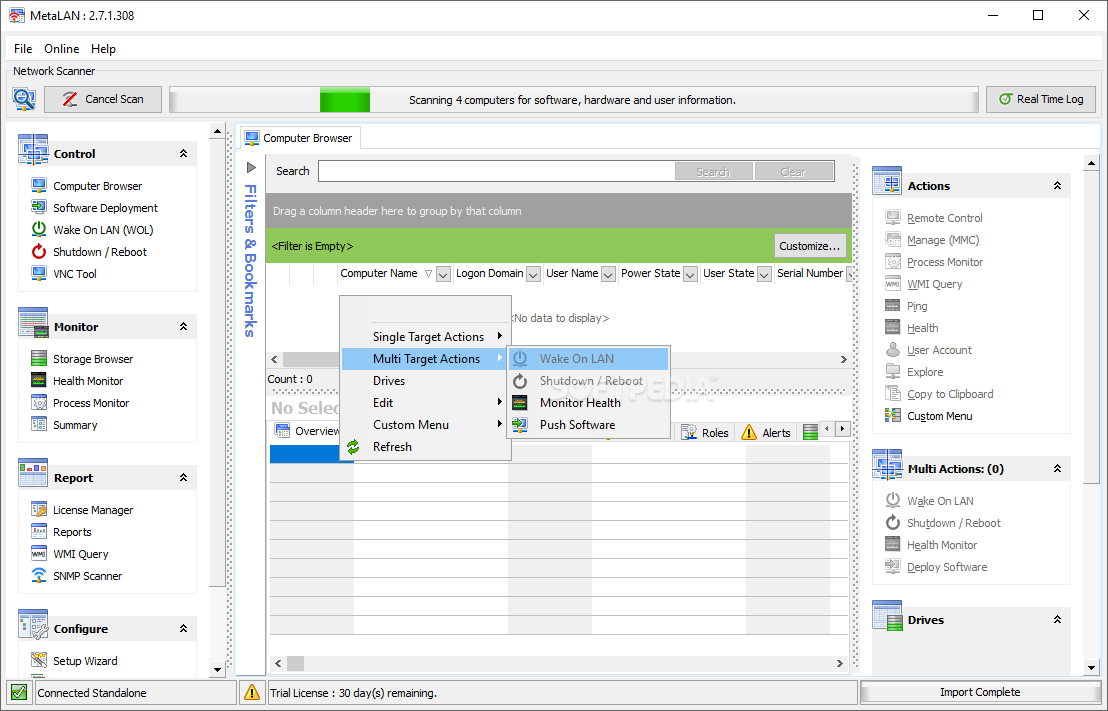Open Summary under Monitor
1108x711 pixels.
click(75, 425)
